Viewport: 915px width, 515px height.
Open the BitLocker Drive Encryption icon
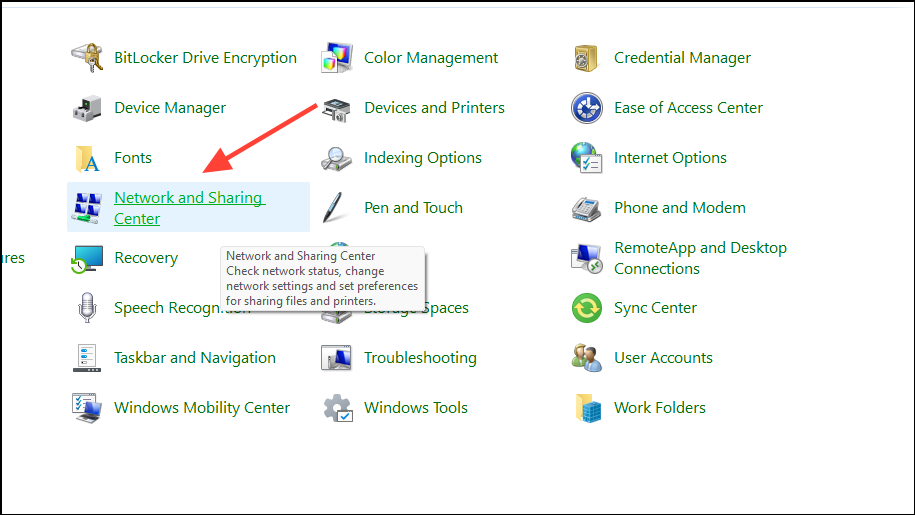[87, 58]
